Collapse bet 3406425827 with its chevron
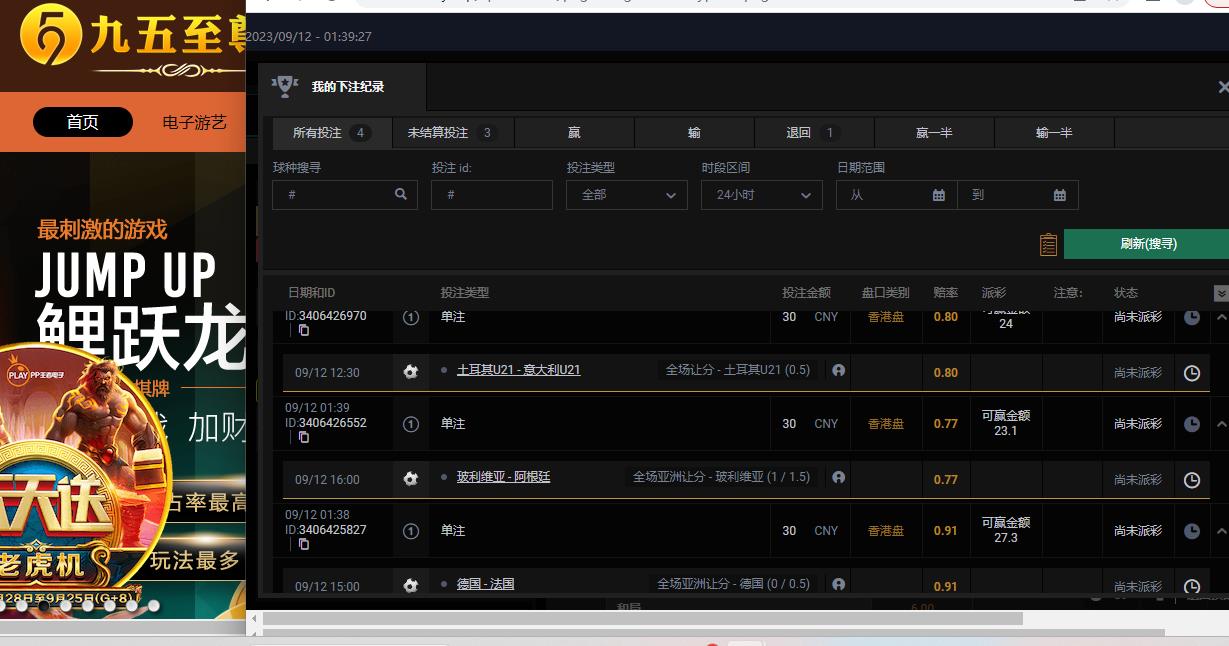 1221,531
